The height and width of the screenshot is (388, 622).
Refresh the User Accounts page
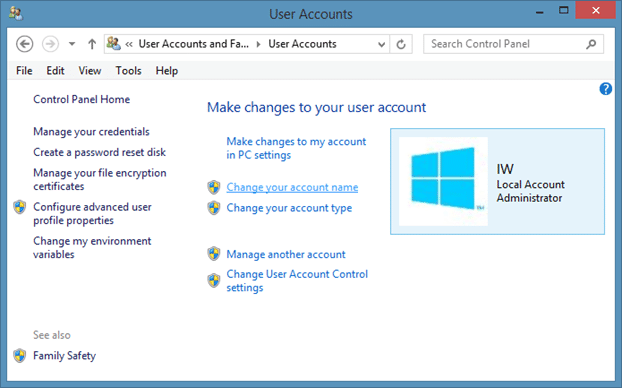pyautogui.click(x=401, y=44)
